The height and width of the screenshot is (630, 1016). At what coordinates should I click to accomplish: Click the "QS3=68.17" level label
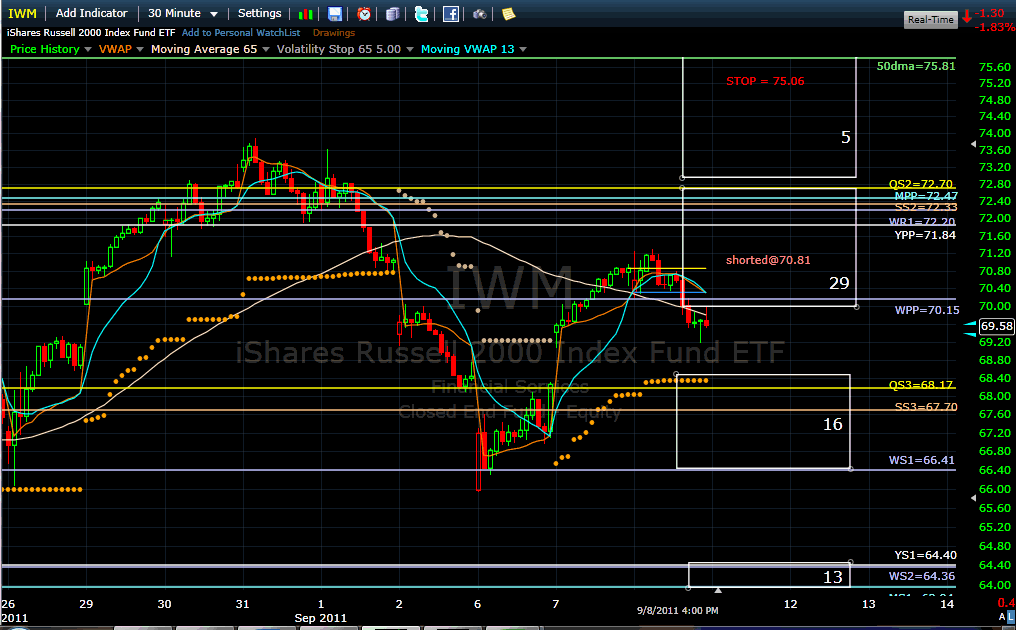921,385
